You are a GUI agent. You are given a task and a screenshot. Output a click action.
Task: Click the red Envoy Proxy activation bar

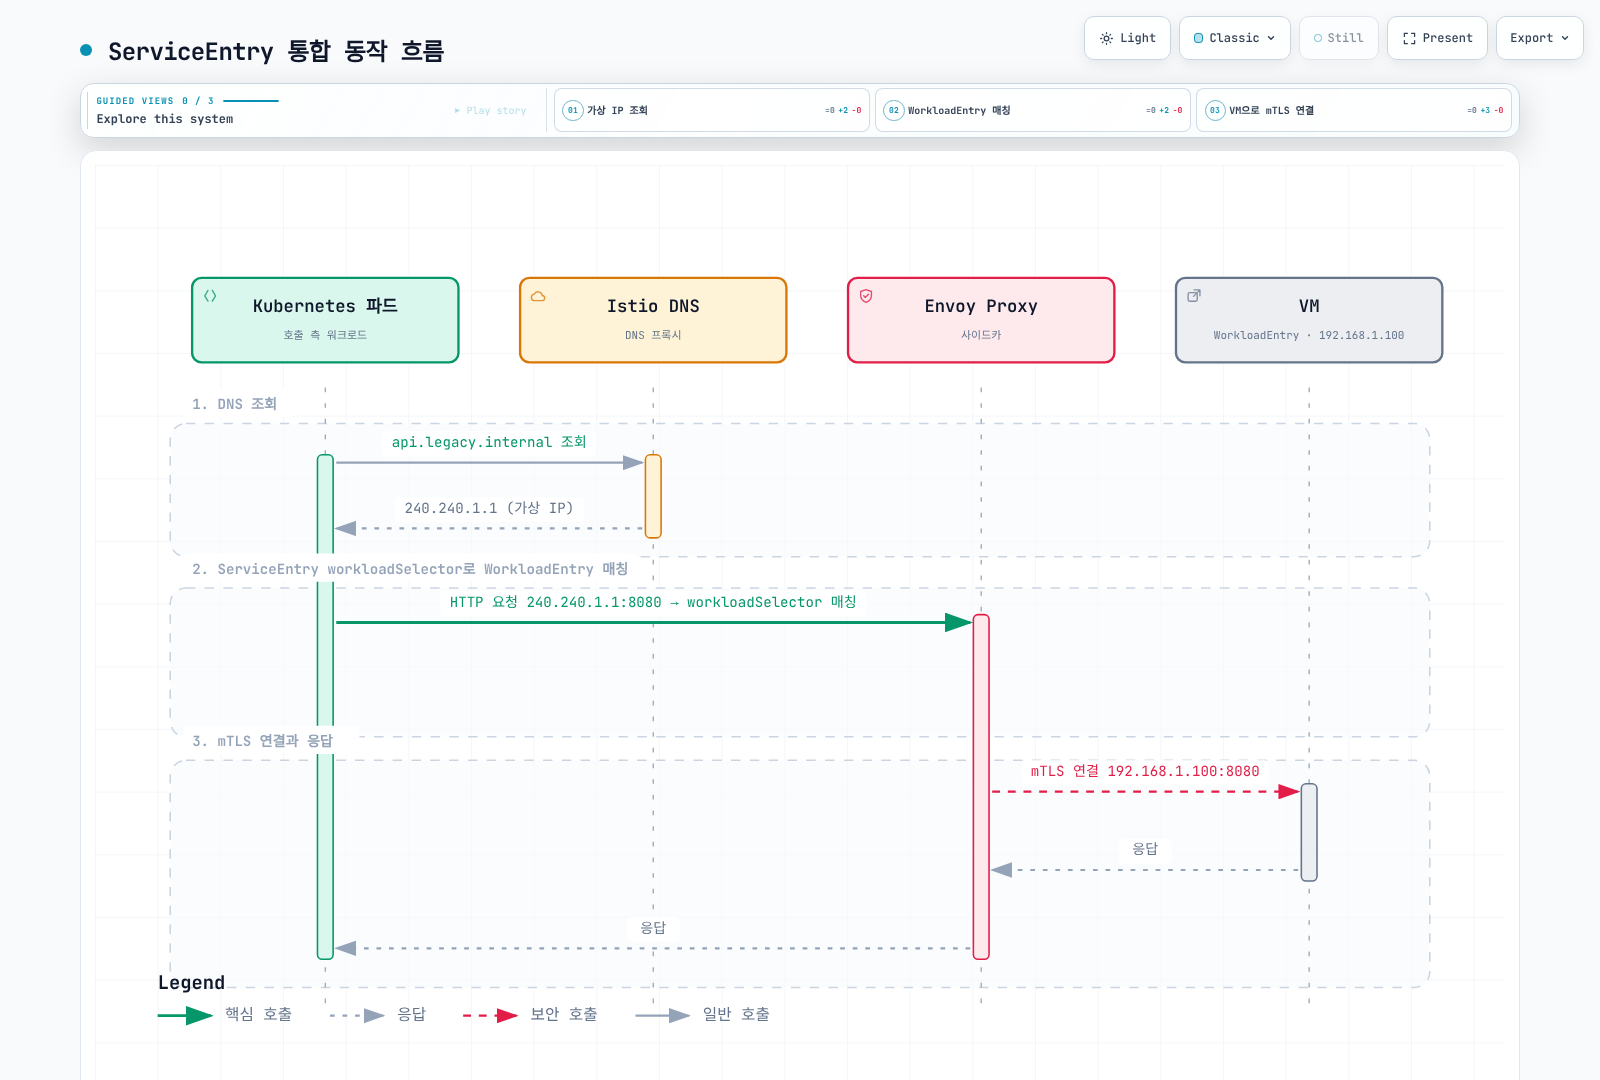point(981,787)
